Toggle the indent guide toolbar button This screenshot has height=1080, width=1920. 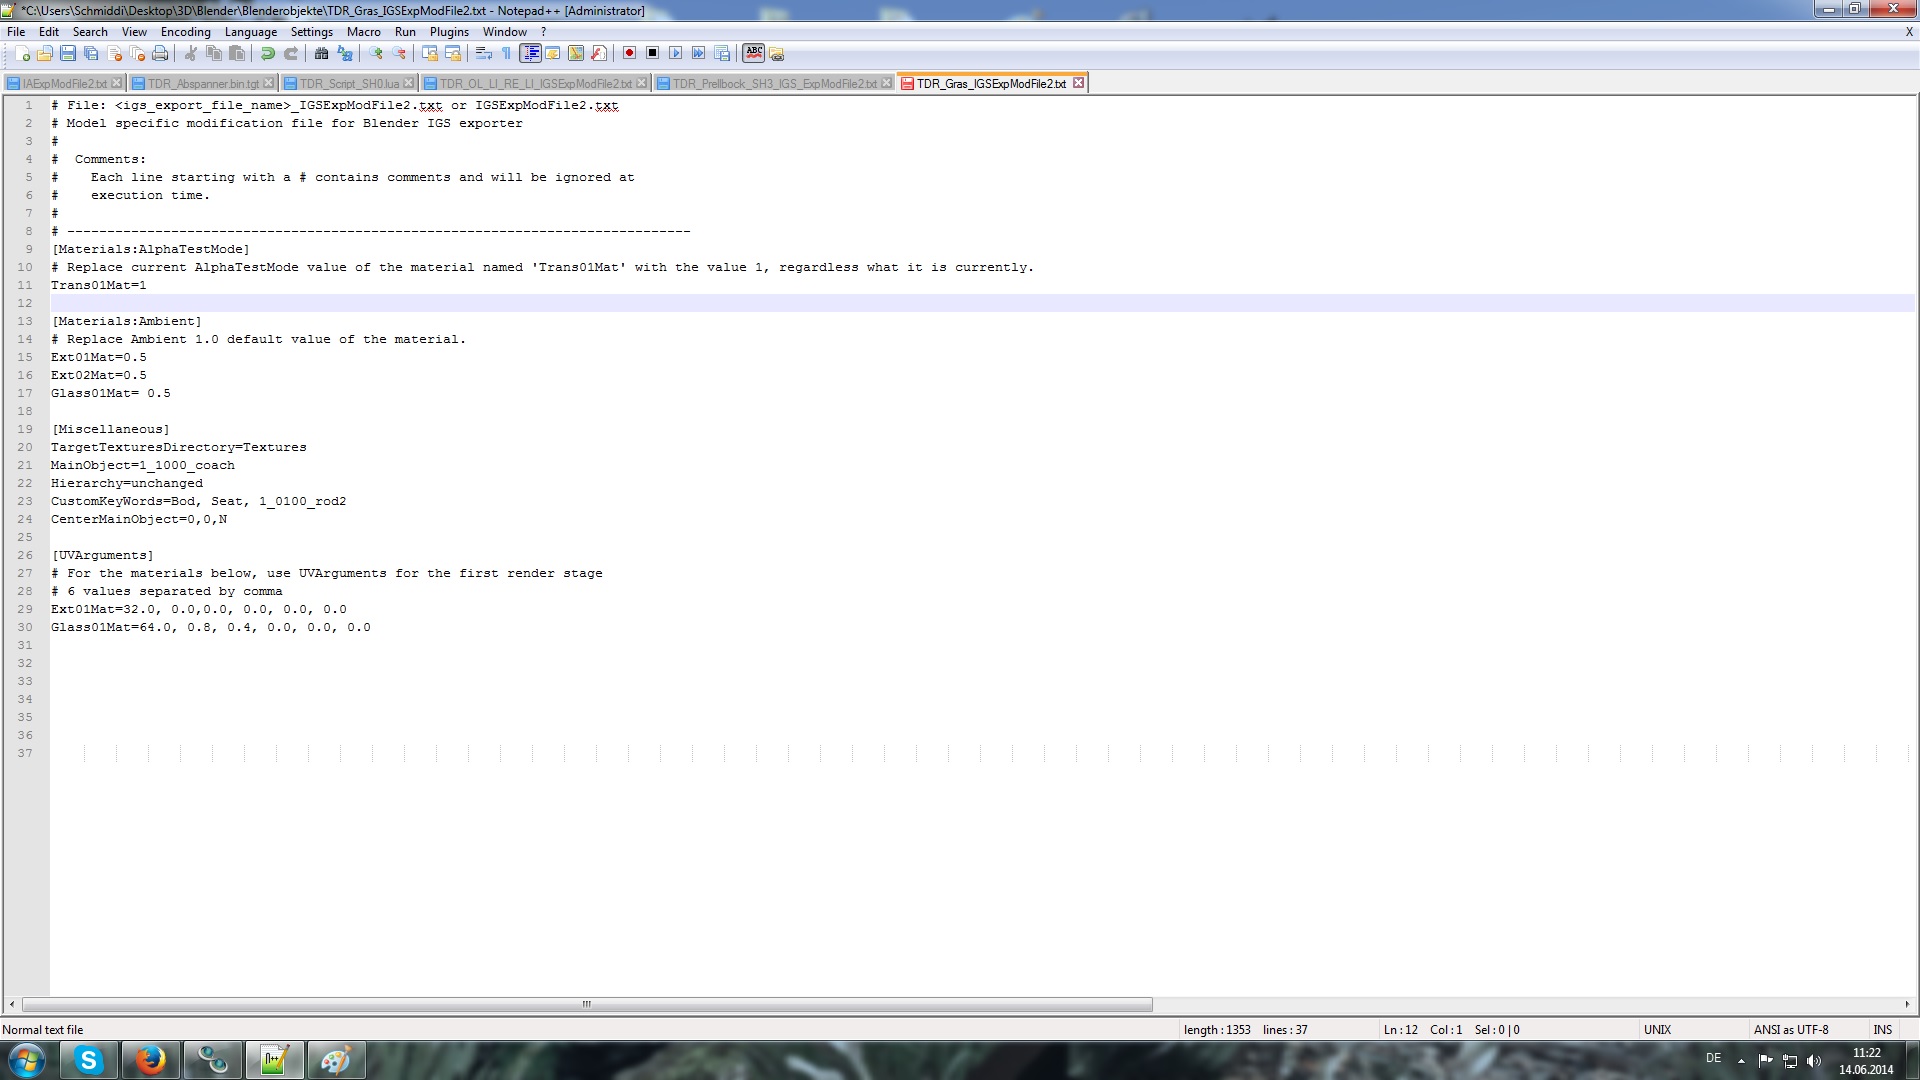(x=531, y=53)
